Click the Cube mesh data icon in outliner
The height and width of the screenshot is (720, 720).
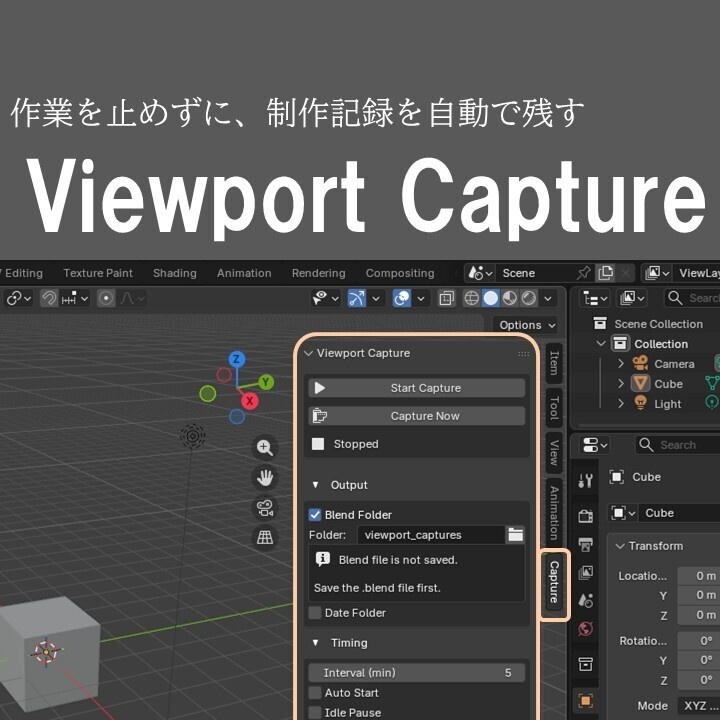point(711,382)
